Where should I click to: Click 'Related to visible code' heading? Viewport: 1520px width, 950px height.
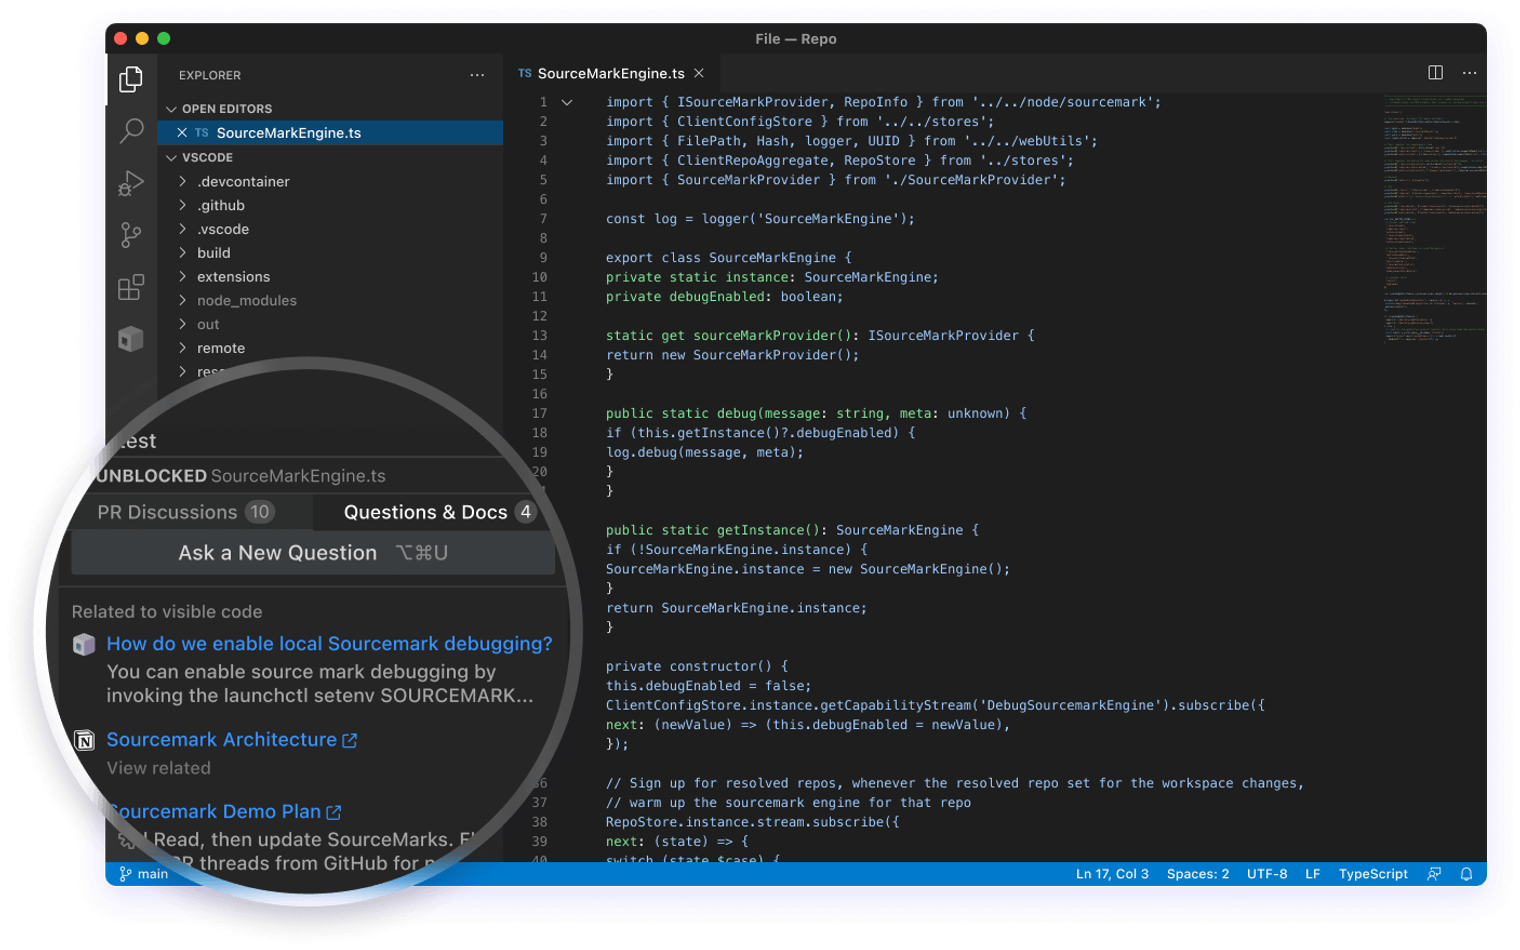167,612
